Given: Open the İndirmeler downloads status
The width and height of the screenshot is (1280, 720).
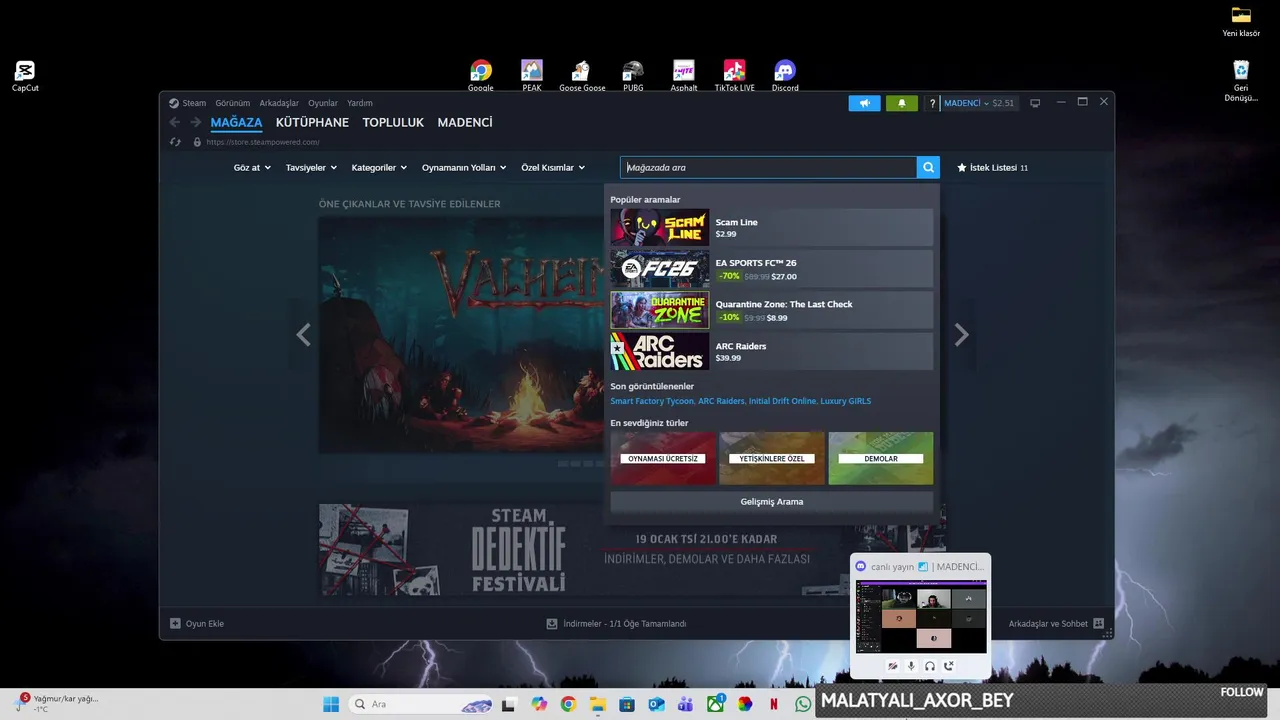Looking at the screenshot, I should (616, 623).
